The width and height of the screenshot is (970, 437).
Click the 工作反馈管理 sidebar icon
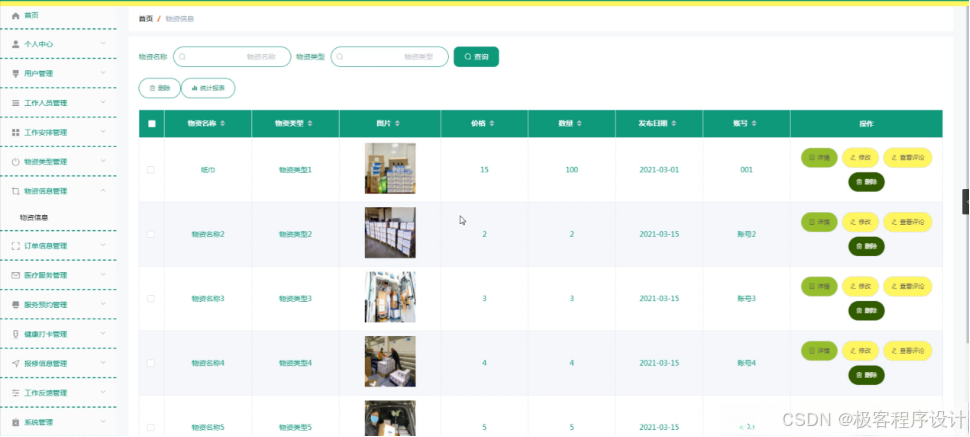pyautogui.click(x=16, y=392)
